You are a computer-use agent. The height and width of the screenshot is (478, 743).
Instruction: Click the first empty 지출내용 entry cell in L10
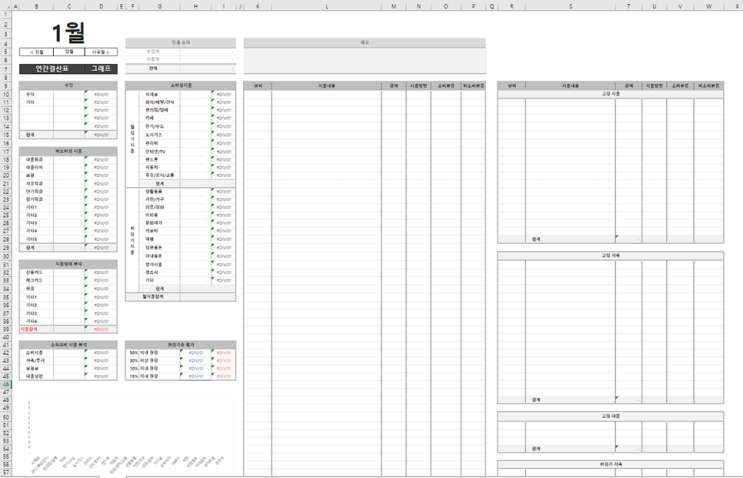click(x=326, y=94)
